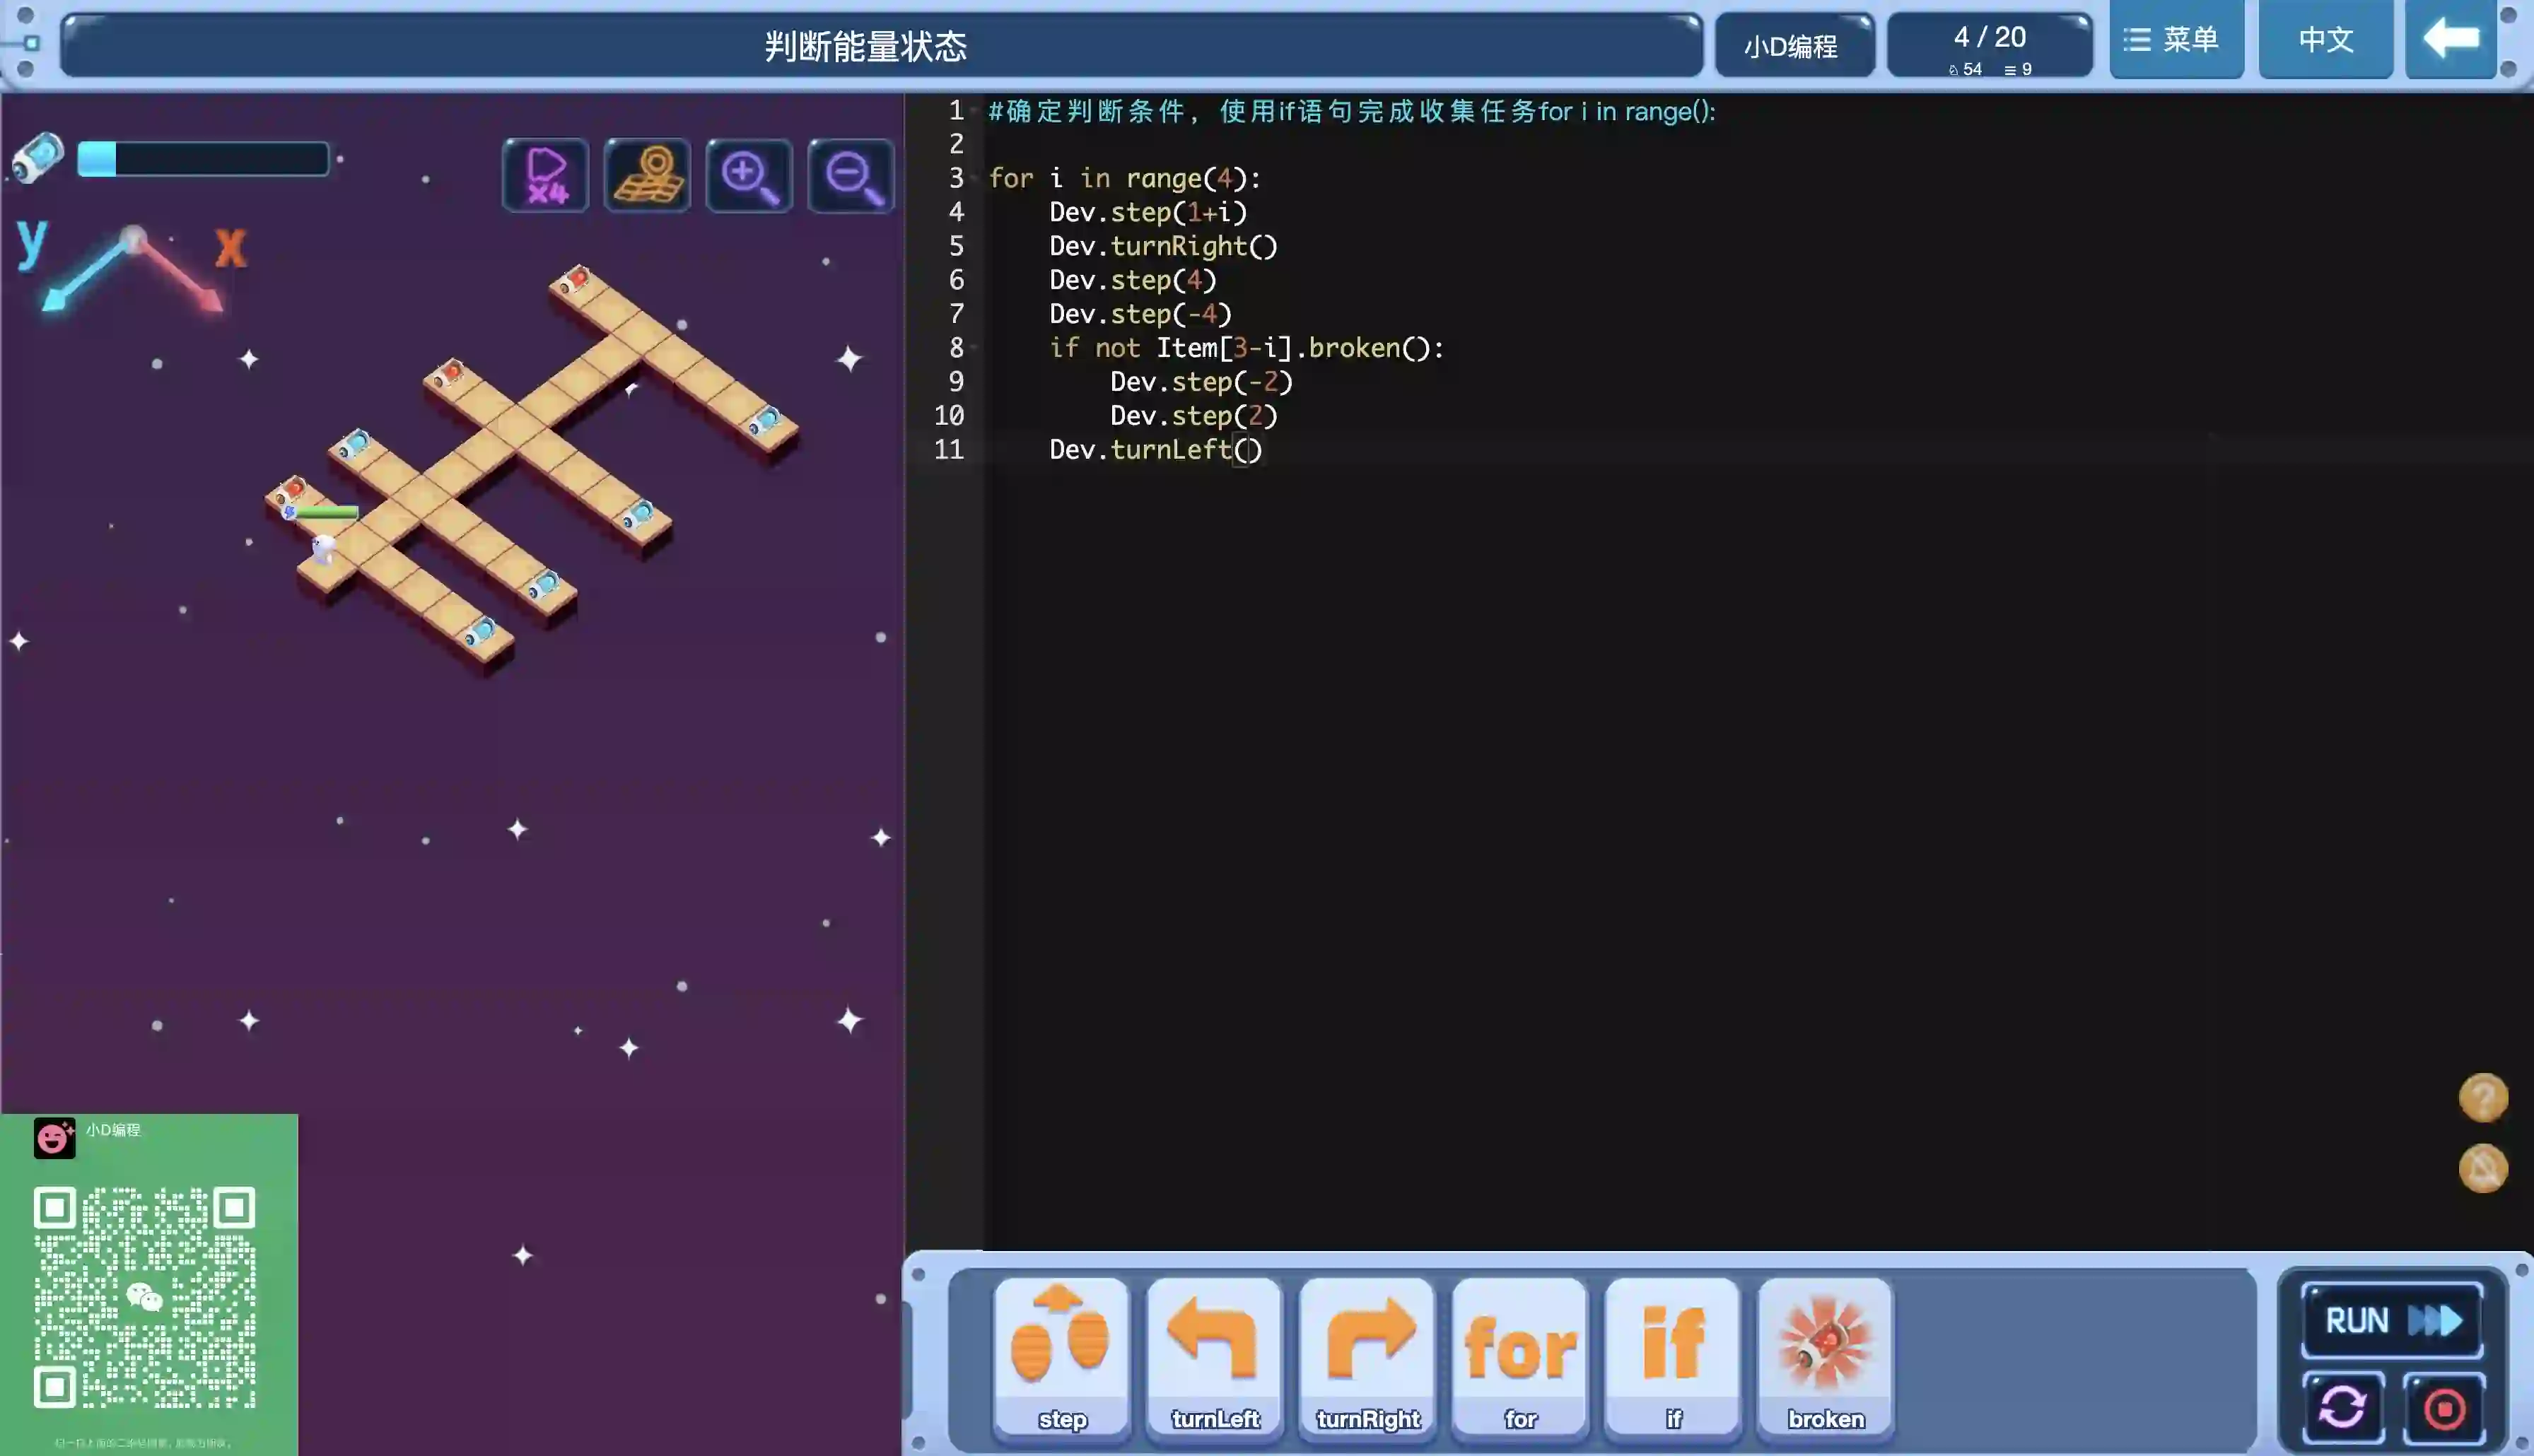The height and width of the screenshot is (1456, 2534).
Task: Insert the turnRight command block
Action: tap(1367, 1356)
